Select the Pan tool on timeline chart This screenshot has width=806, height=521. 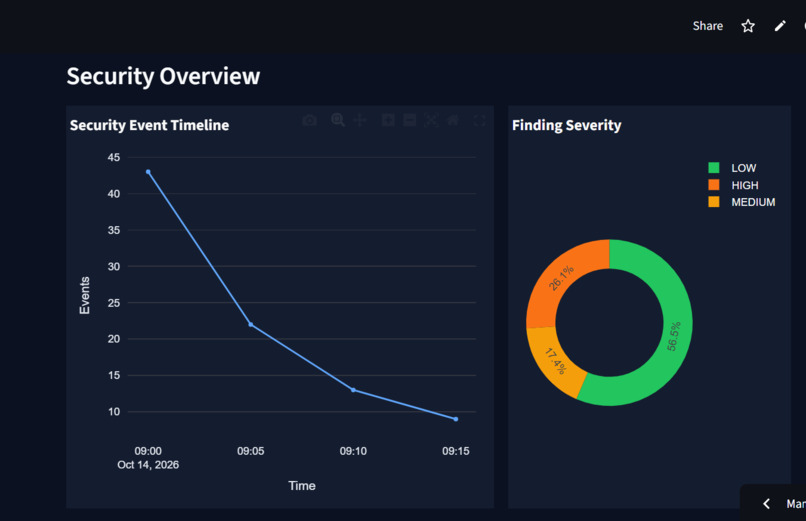coord(360,120)
